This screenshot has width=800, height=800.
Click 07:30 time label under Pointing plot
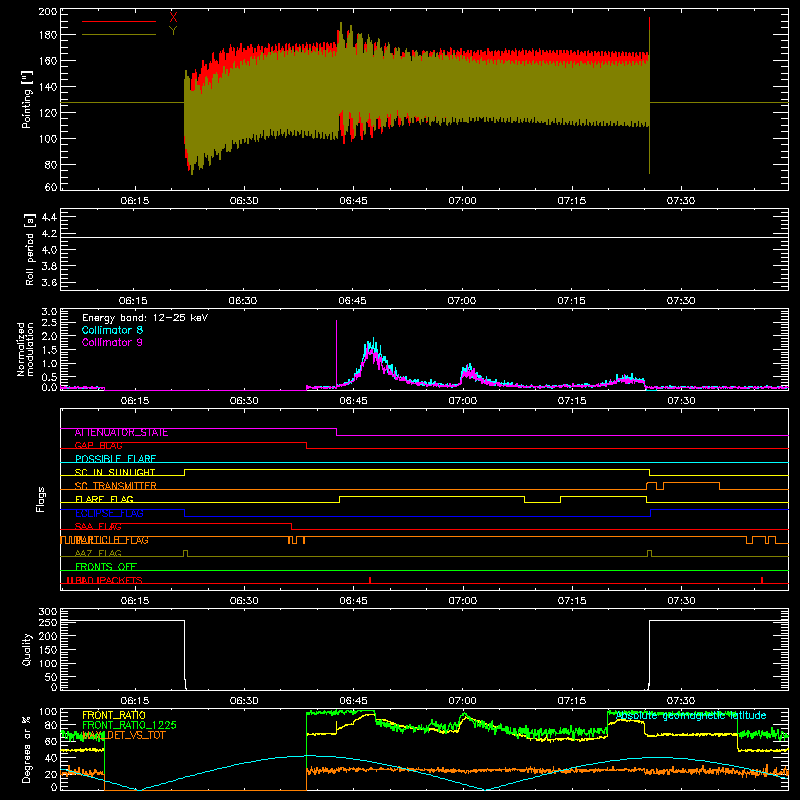pyautogui.click(x=681, y=201)
